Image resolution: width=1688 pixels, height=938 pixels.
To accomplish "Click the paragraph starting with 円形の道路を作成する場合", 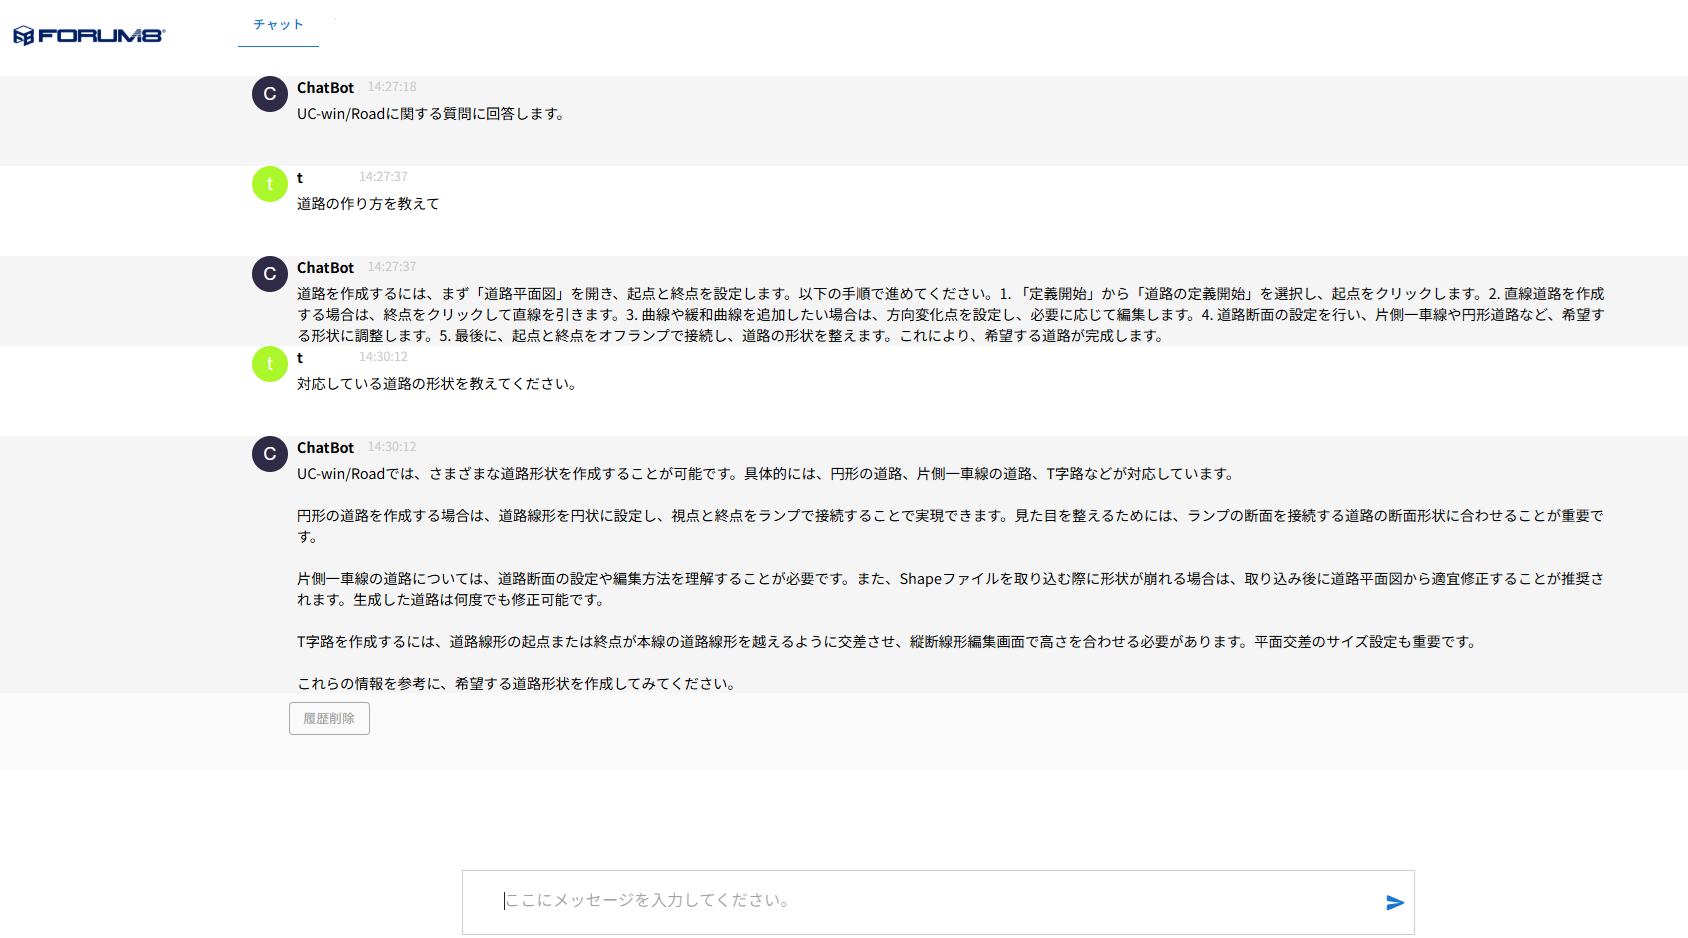I will point(950,526).
